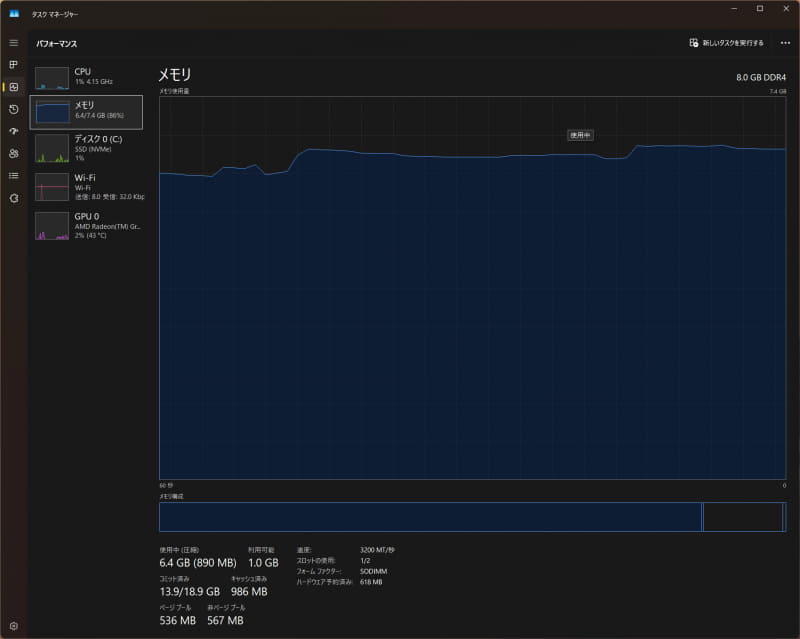Click the 使用中 tooltip label
Viewport: 800px width, 639px height.
coord(580,135)
